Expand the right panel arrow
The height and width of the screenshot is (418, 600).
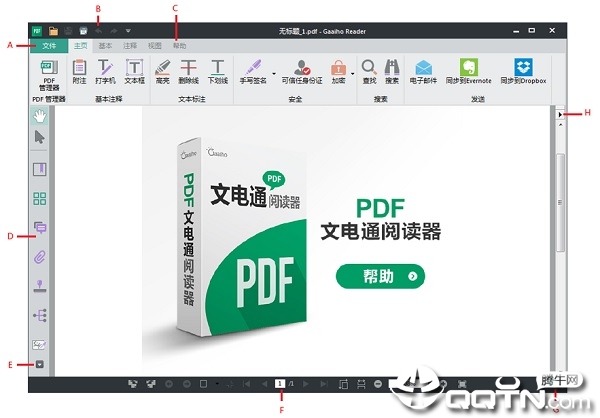click(560, 114)
